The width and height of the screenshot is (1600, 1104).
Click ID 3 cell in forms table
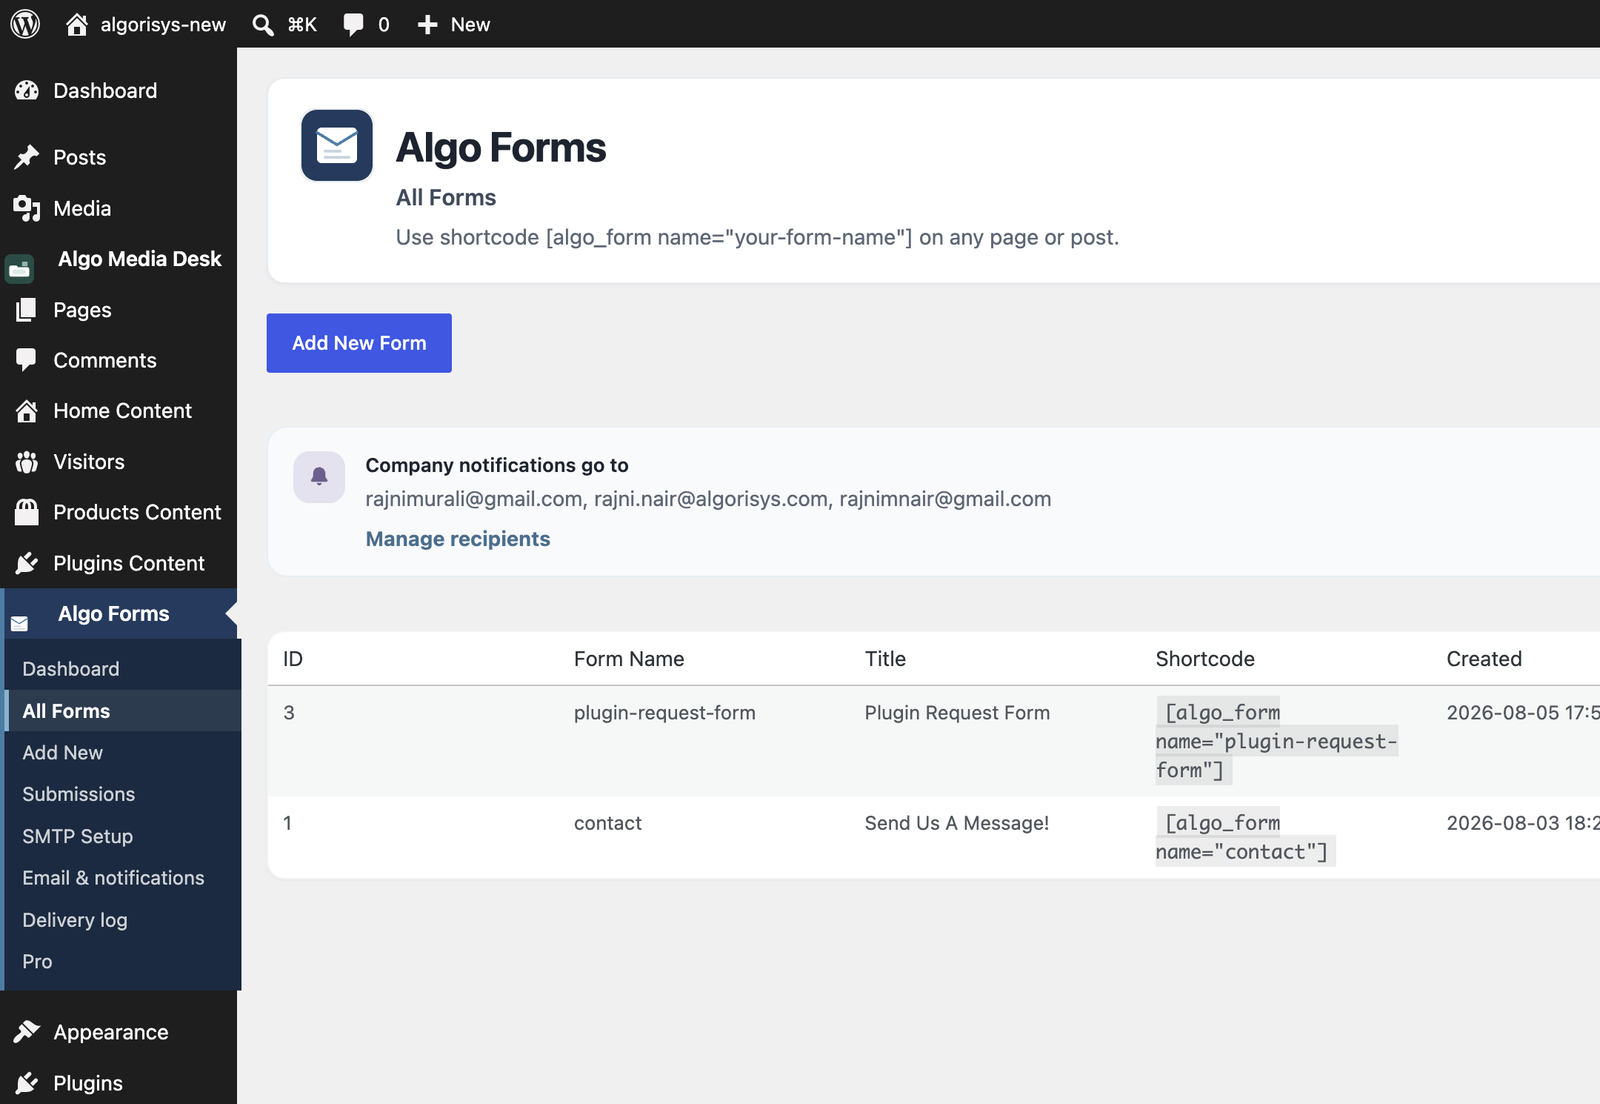289,713
